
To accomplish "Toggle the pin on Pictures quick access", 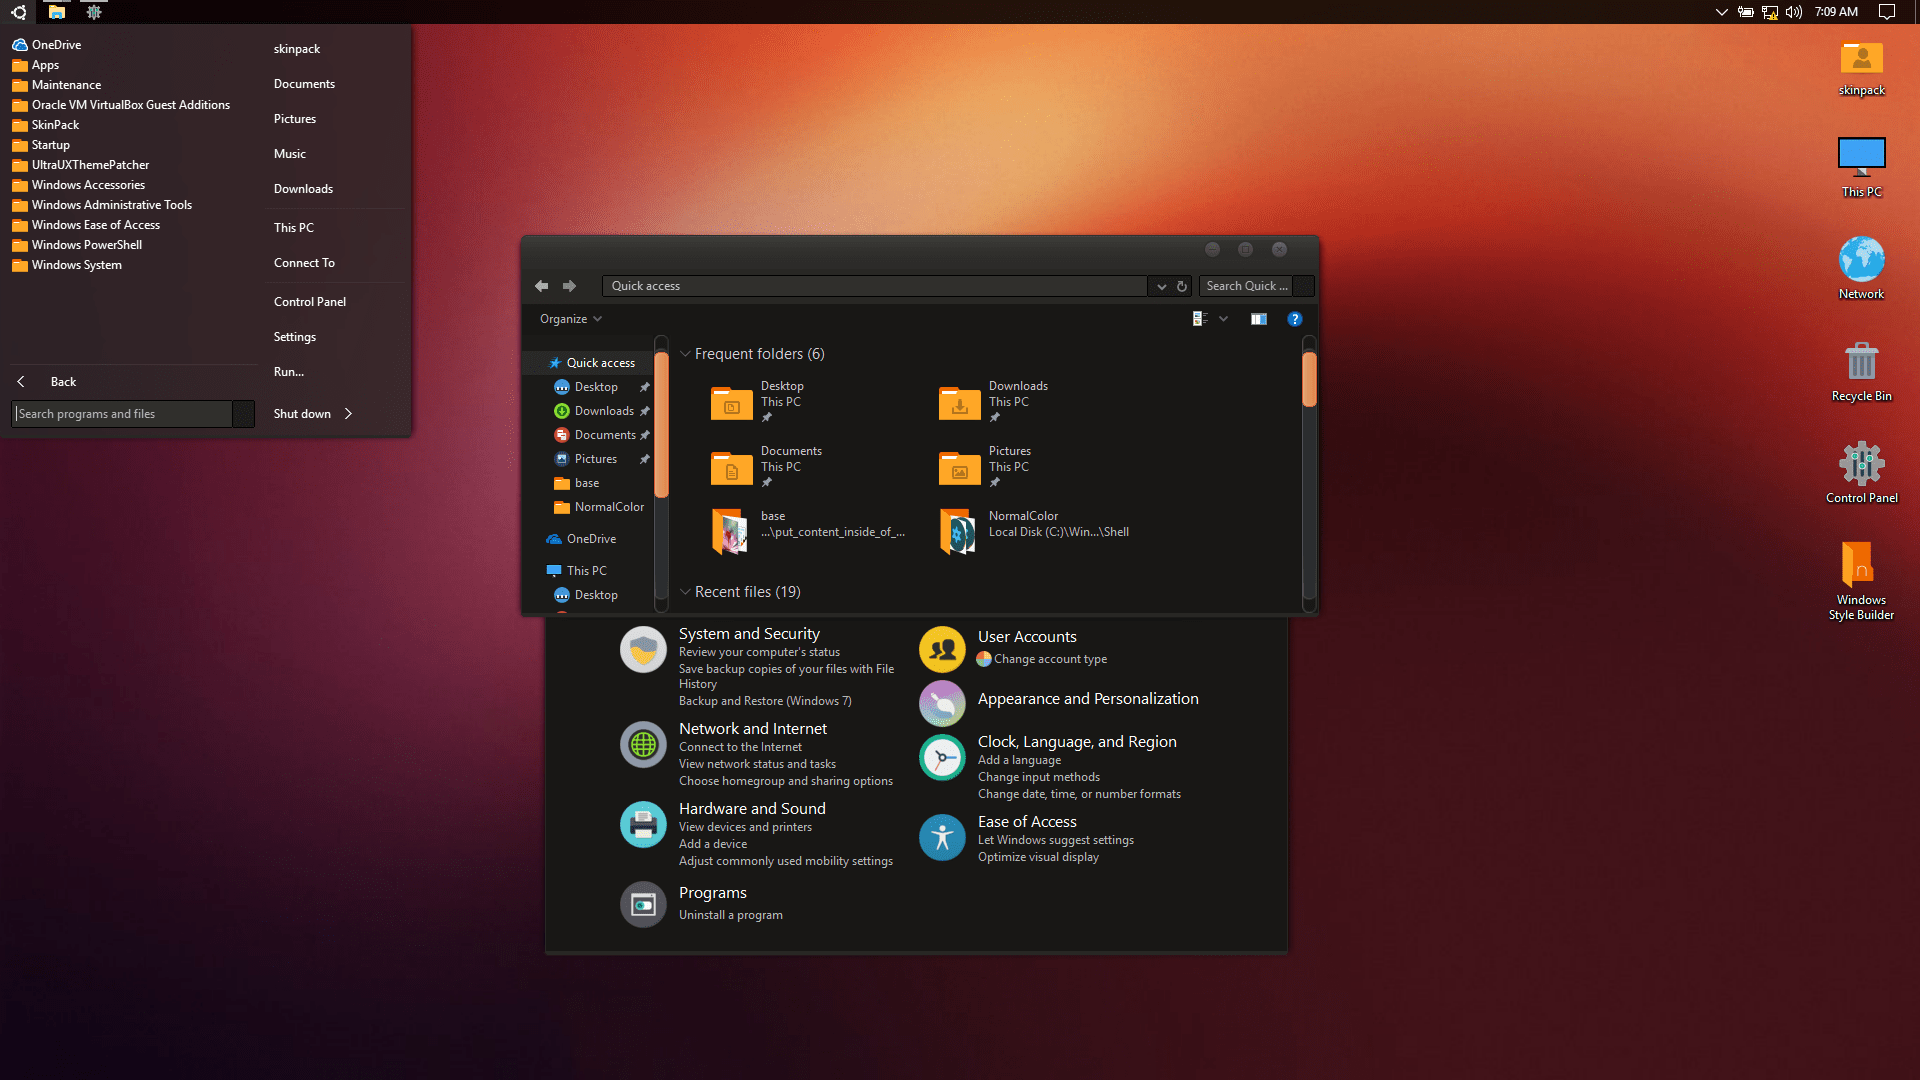I will coord(644,458).
